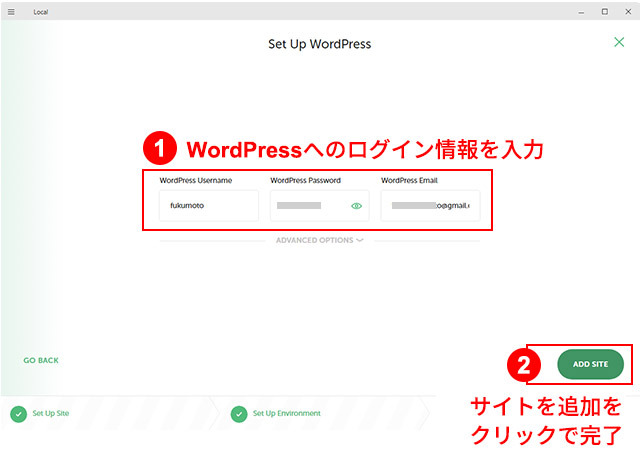Go back to previous step
This screenshot has height=451, width=640.
(41, 360)
